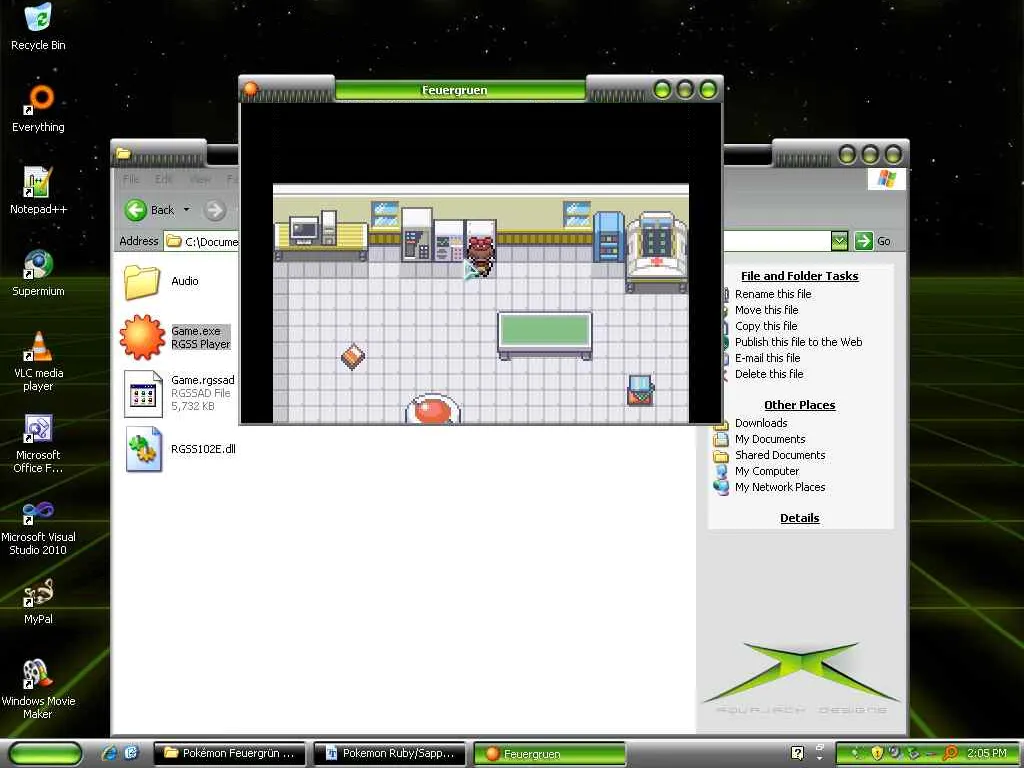
Task: Select the Game.exe RGSS Player icon
Action: 142,337
